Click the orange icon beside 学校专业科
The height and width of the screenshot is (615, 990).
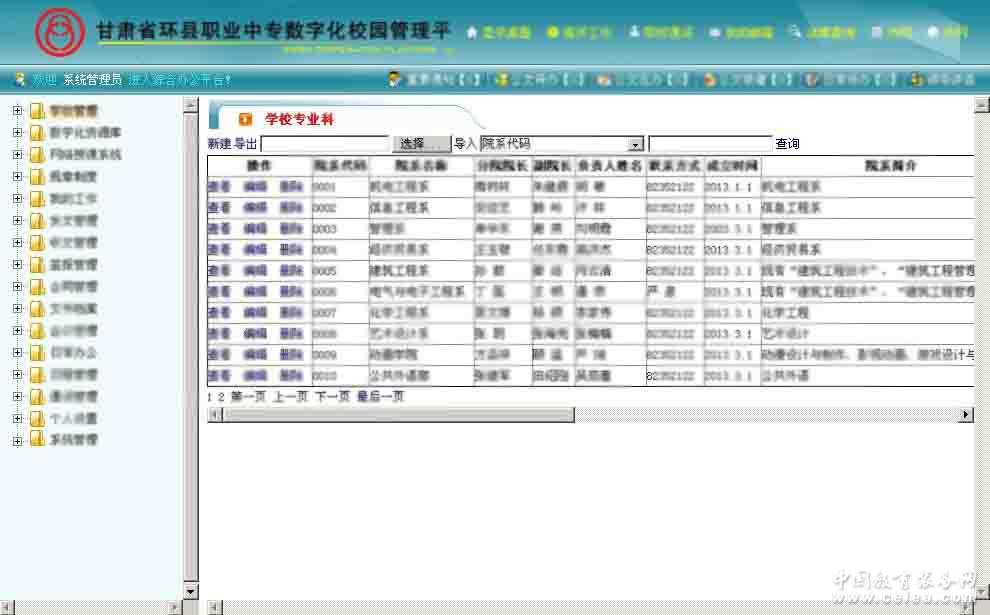tap(245, 119)
